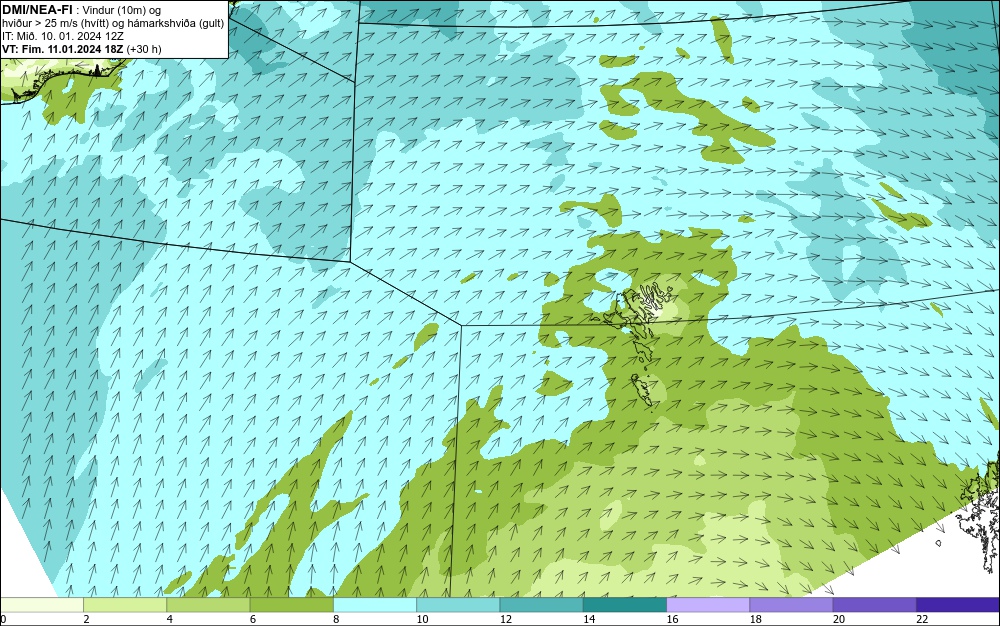The image size is (1000, 626).
Task: Click the 0–2 m/s pale yellow legend swatch
Action: coord(41,605)
